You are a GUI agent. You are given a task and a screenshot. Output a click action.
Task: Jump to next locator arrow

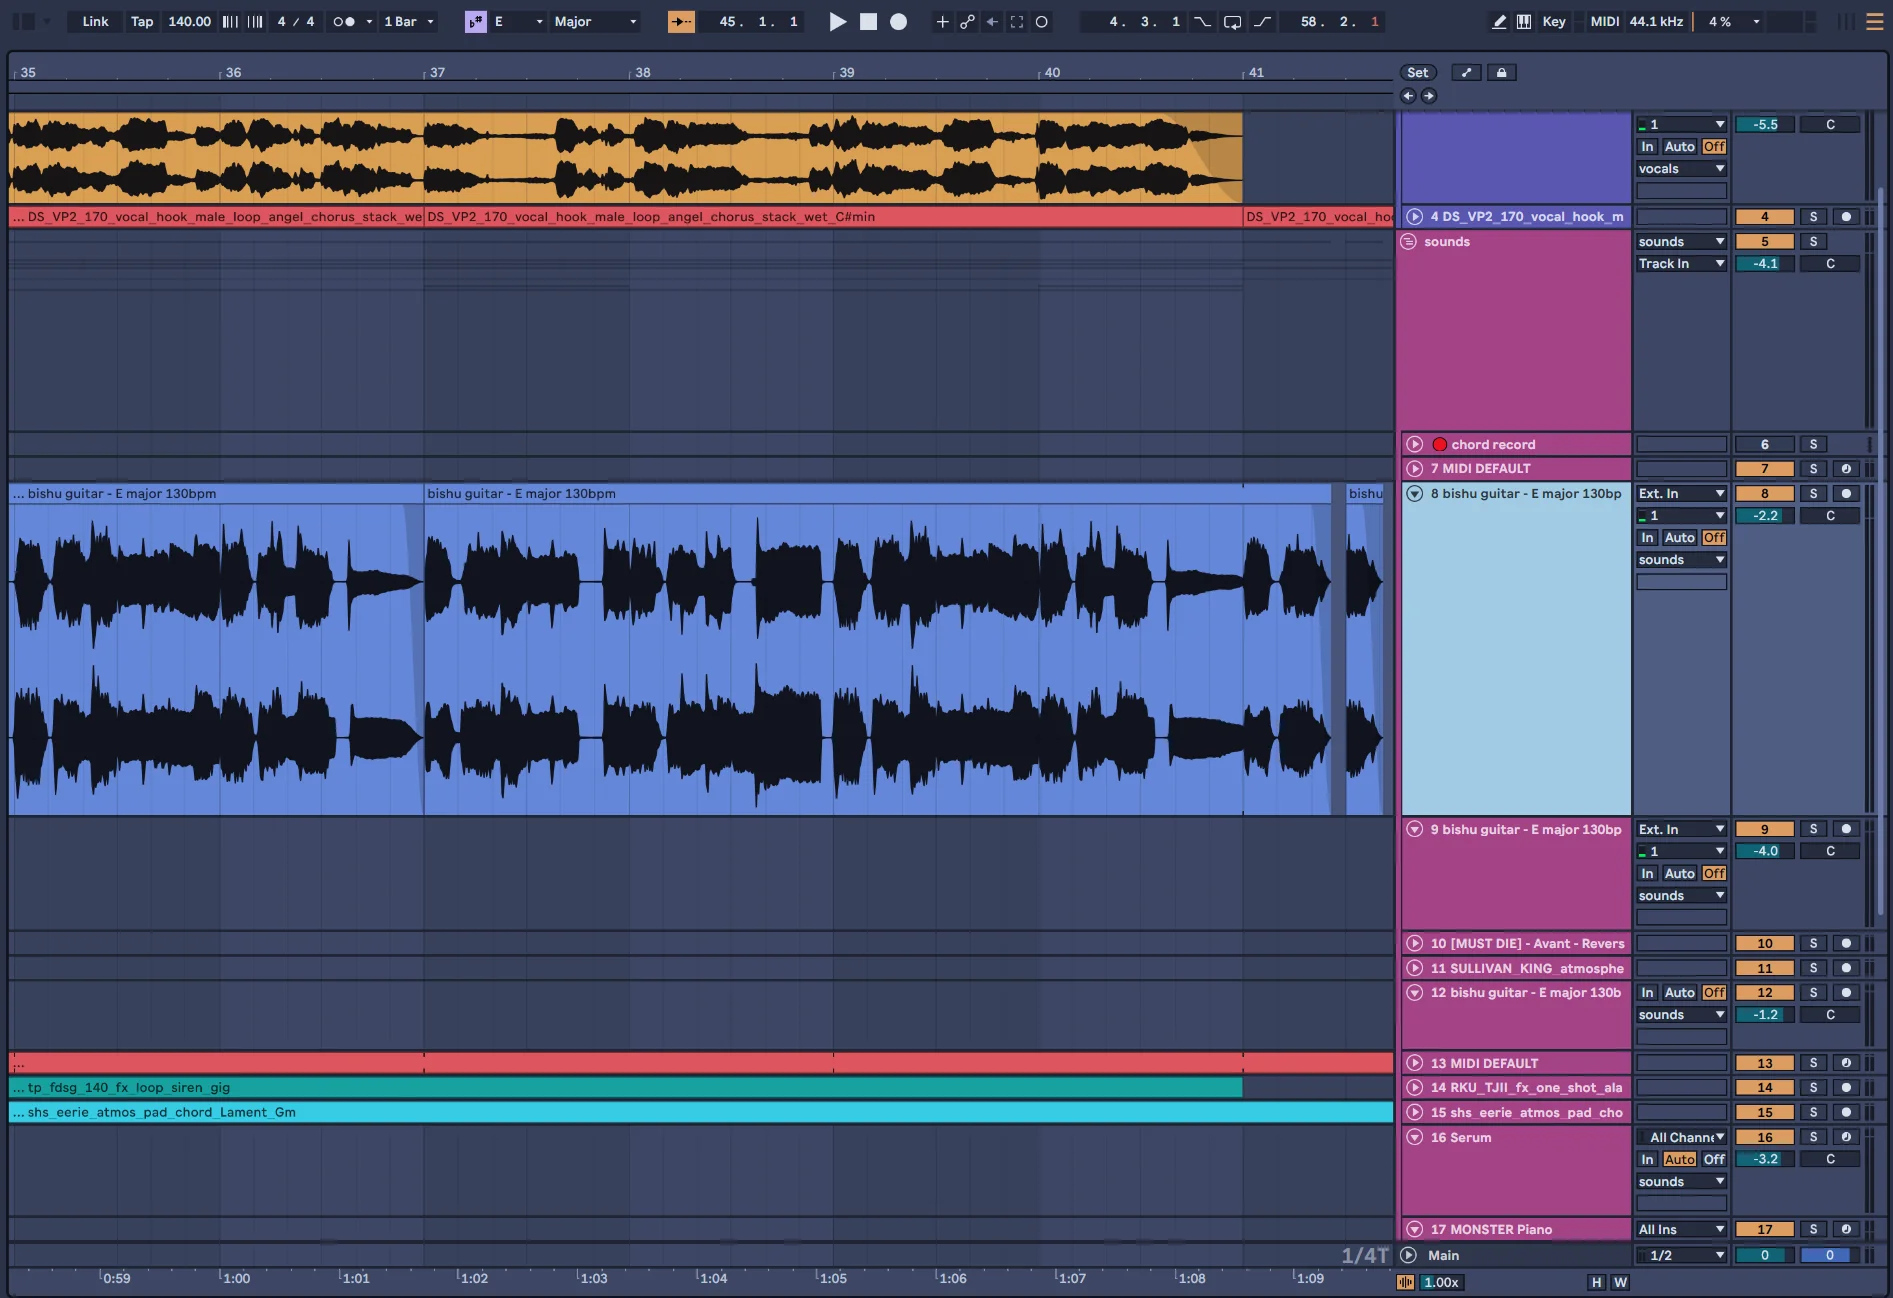click(1429, 96)
